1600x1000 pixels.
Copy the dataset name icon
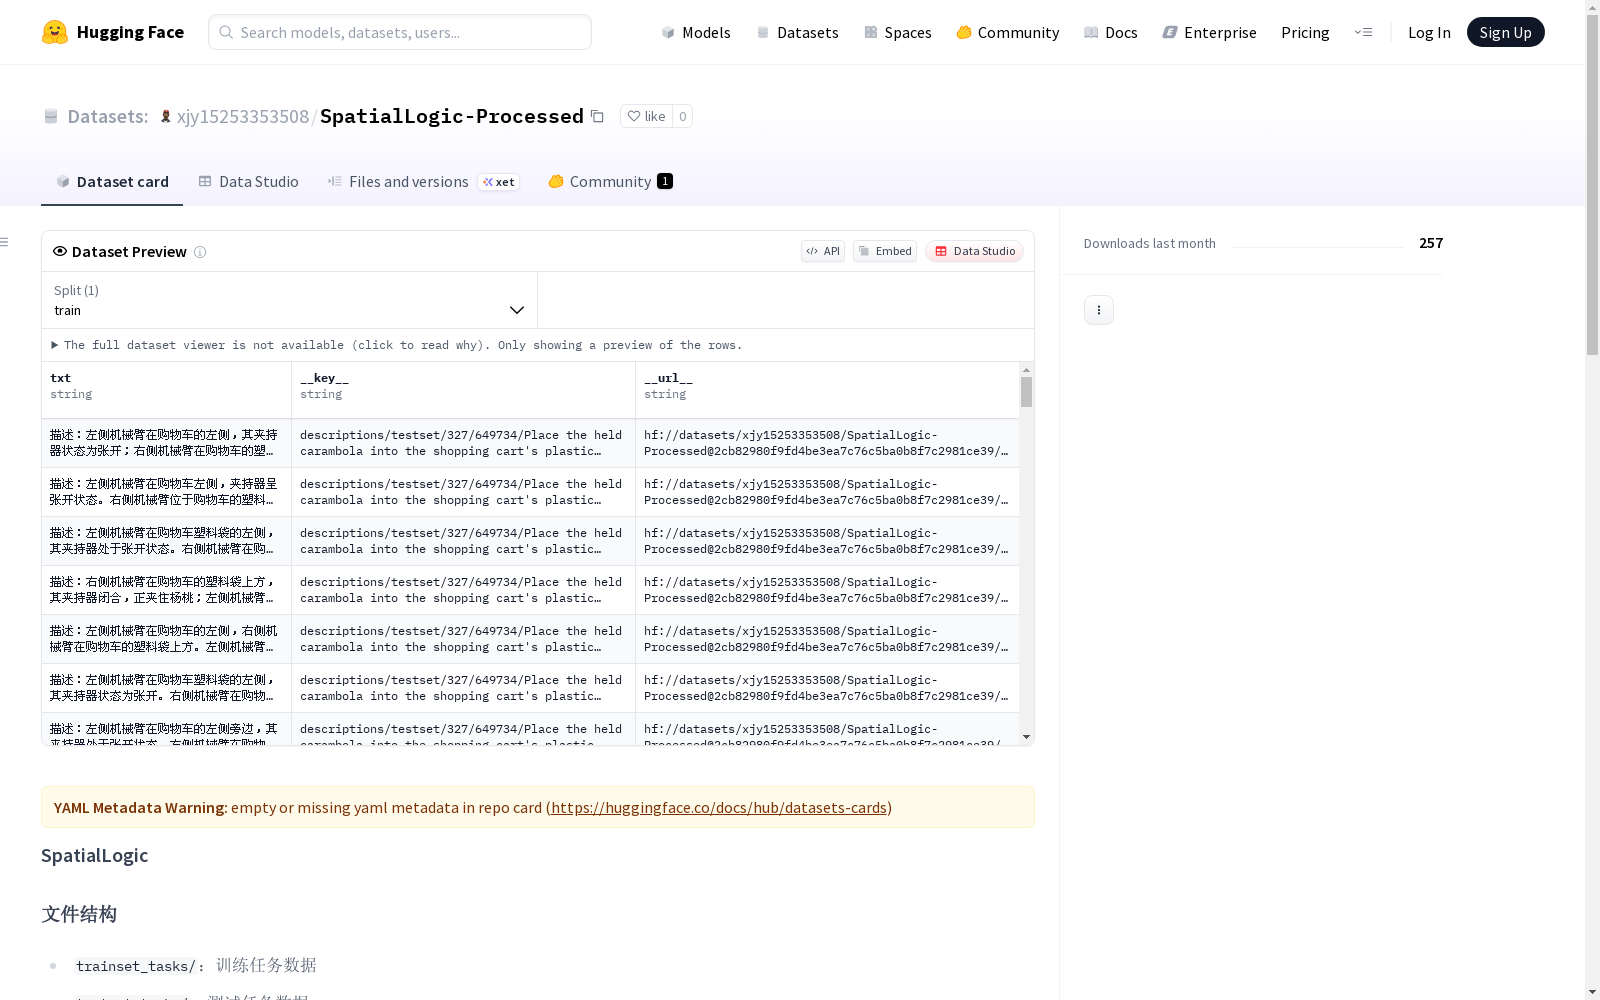(x=597, y=116)
